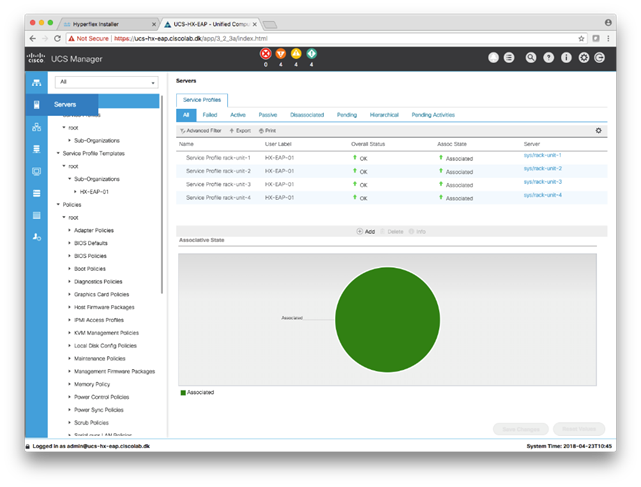
Task: Open the settings gear in the header
Action: coord(584,58)
